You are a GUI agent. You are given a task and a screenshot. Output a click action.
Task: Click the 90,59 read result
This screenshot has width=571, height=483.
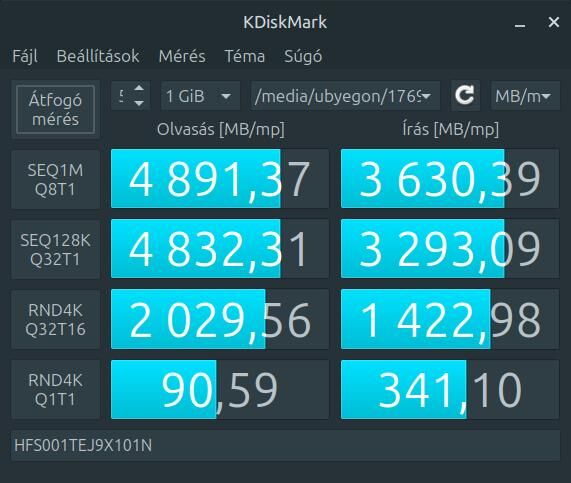click(220, 389)
